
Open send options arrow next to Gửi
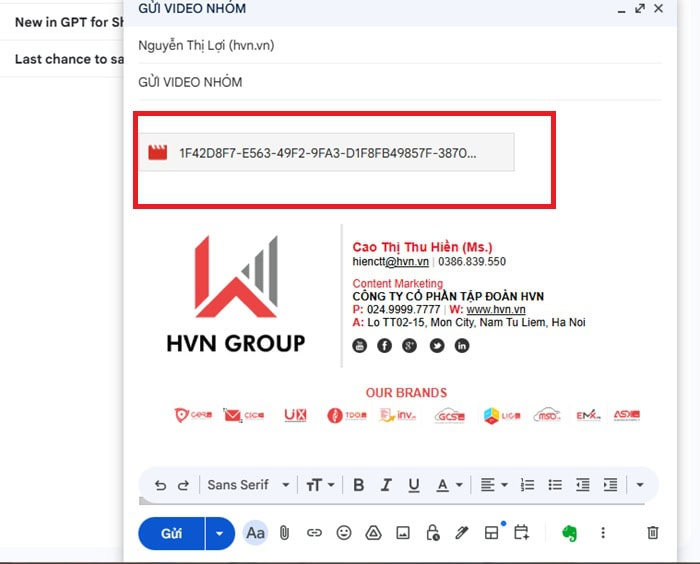tap(220, 533)
